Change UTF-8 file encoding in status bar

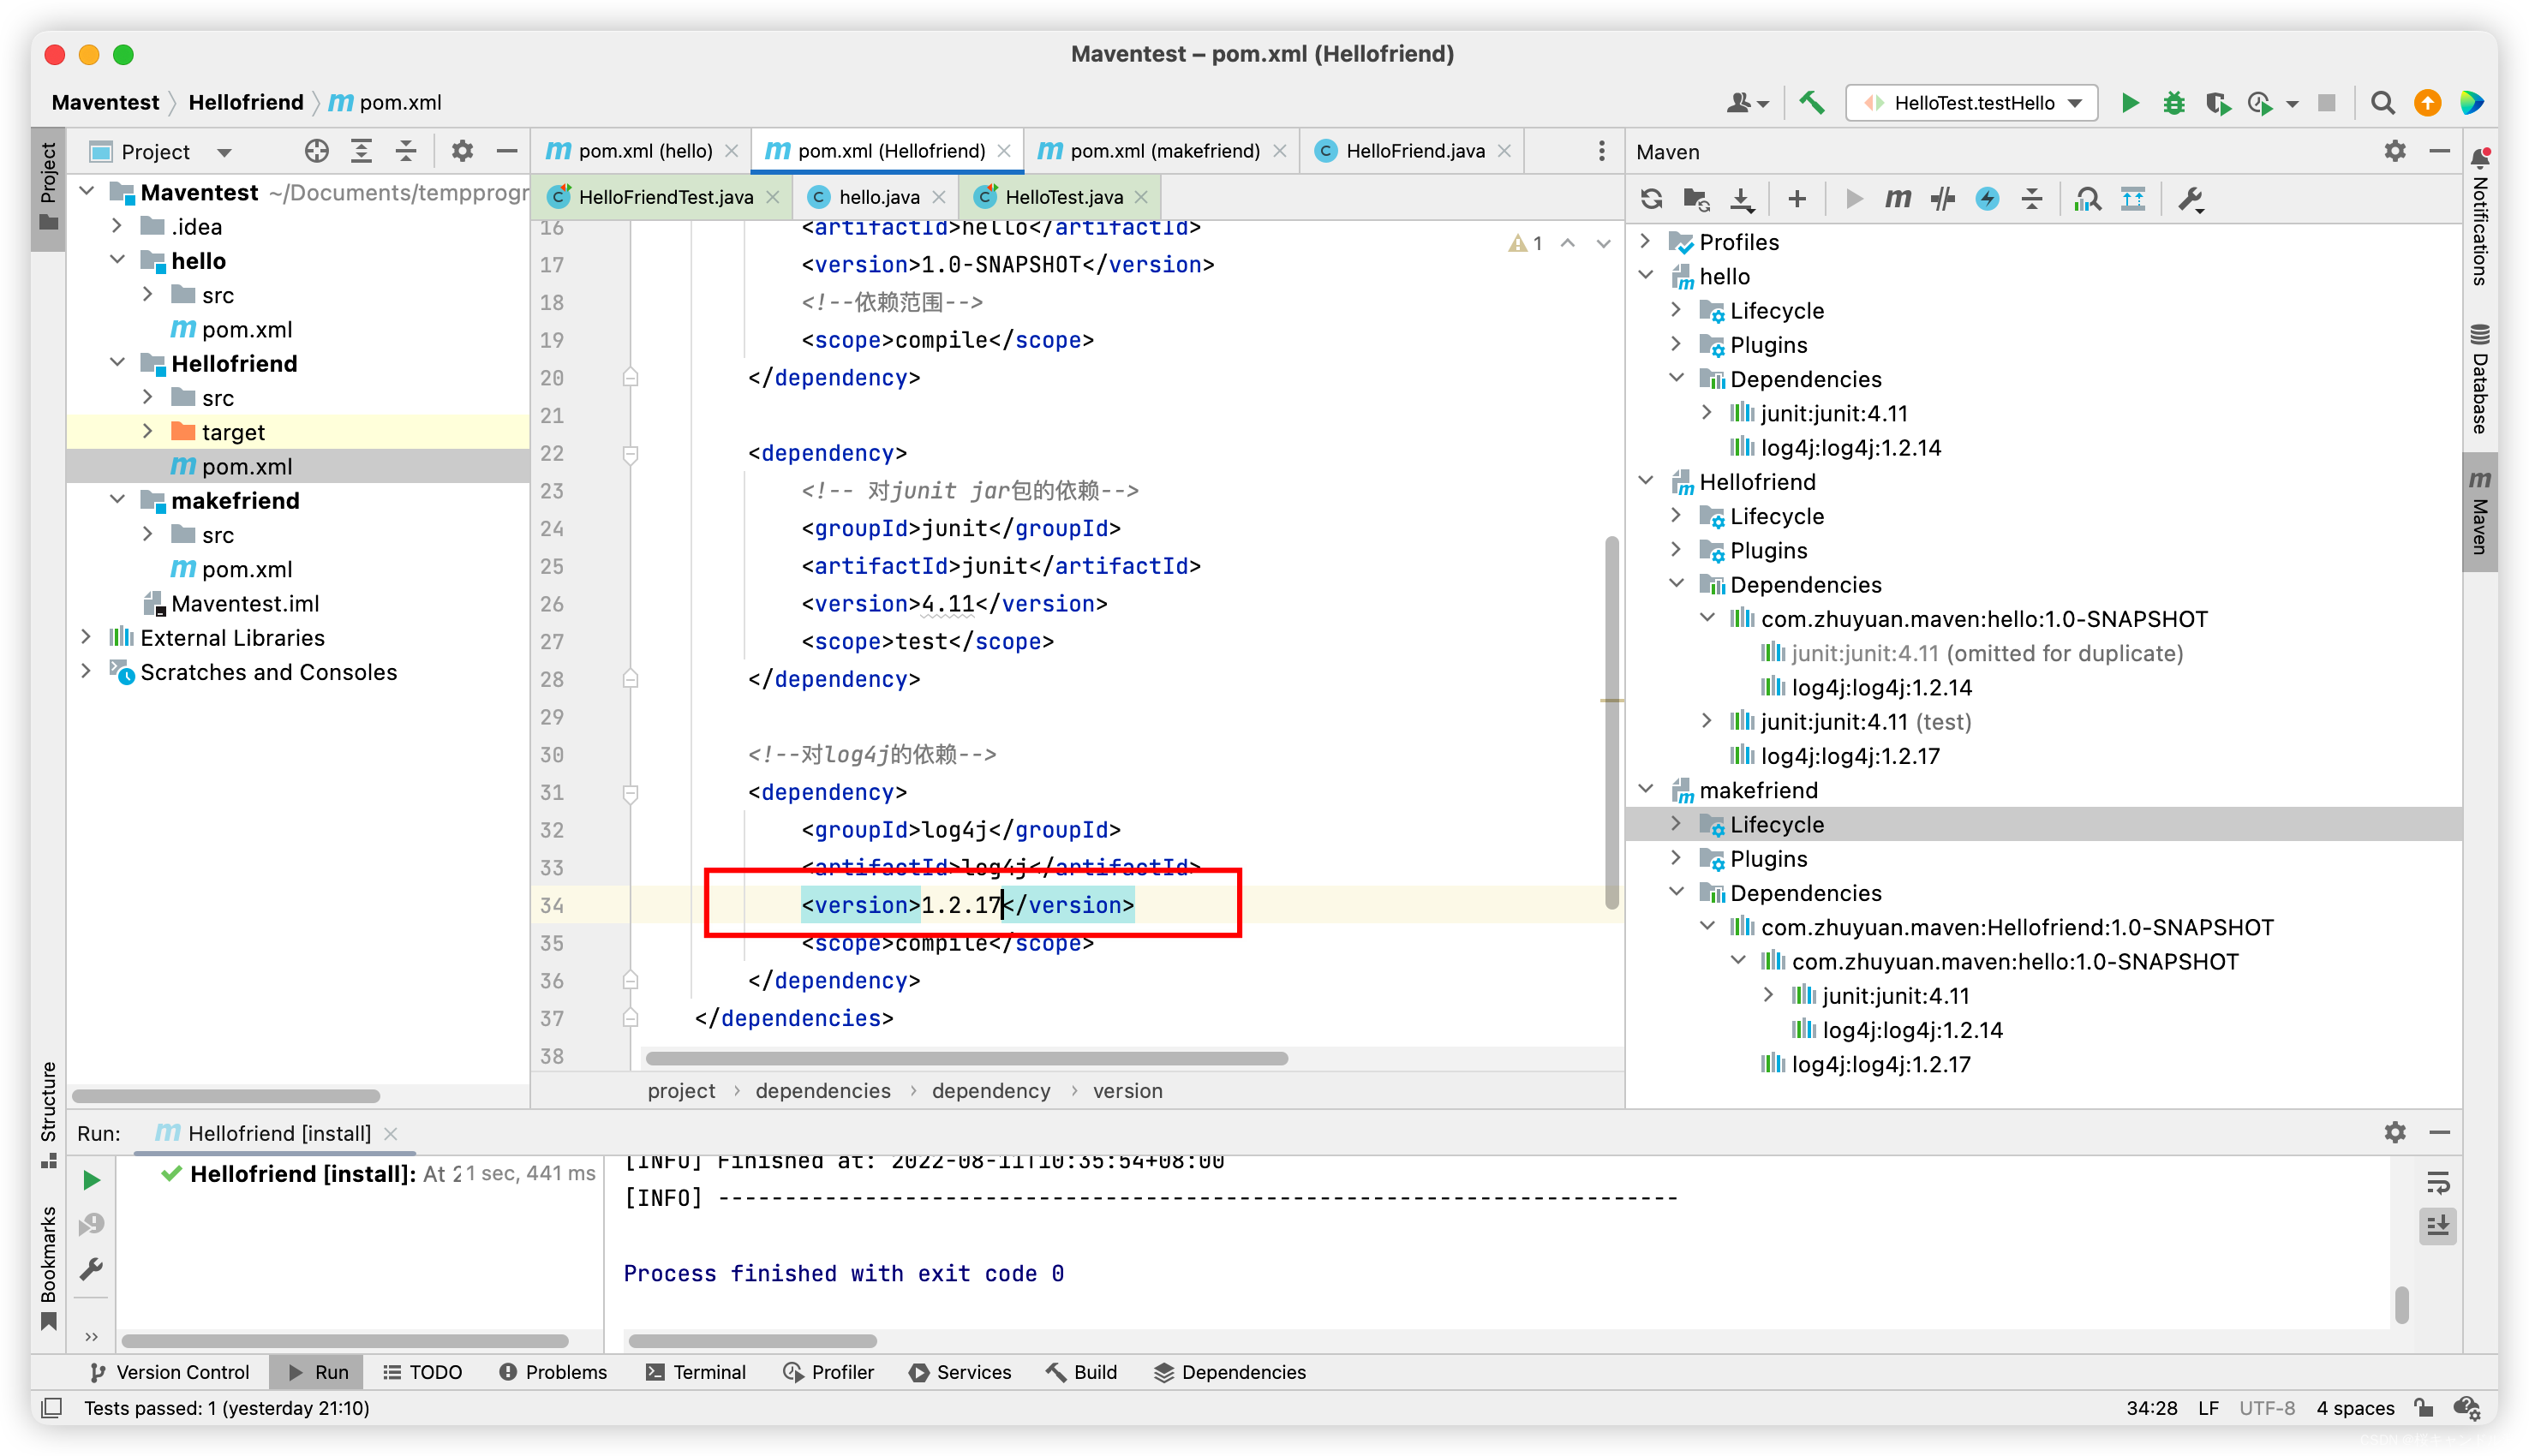tap(2266, 1408)
